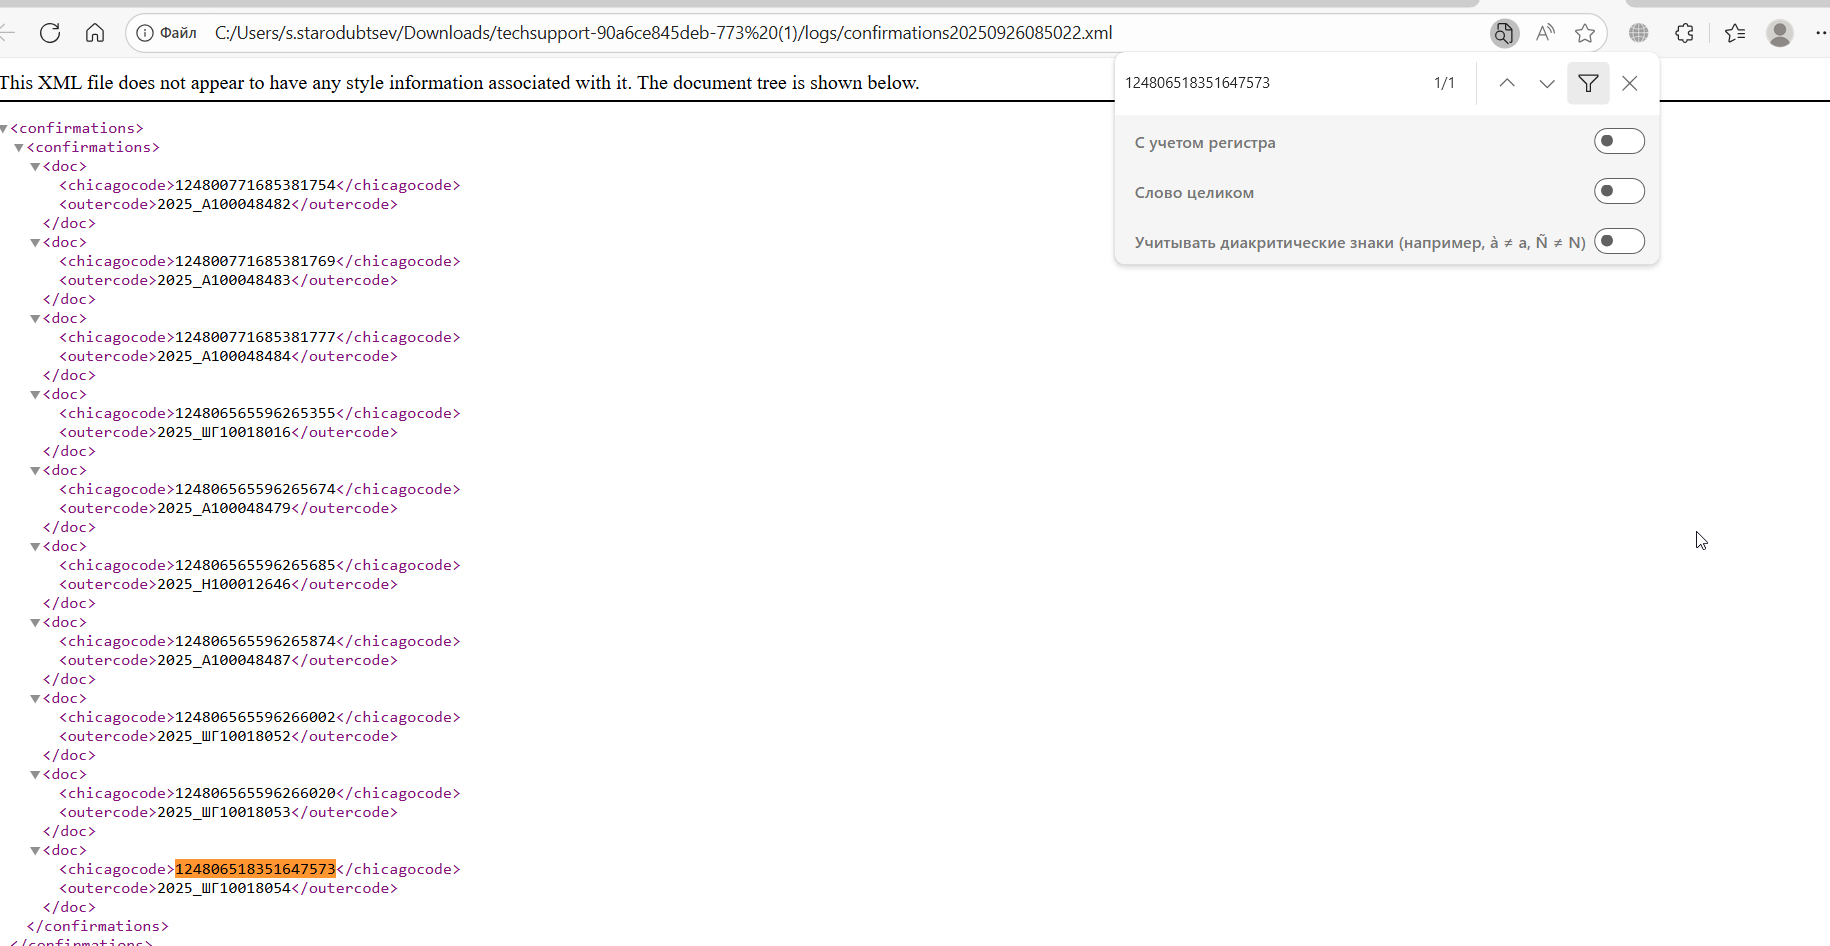Click outercode value 2025_ШГ10018054
The width and height of the screenshot is (1830, 946).
click(x=224, y=888)
